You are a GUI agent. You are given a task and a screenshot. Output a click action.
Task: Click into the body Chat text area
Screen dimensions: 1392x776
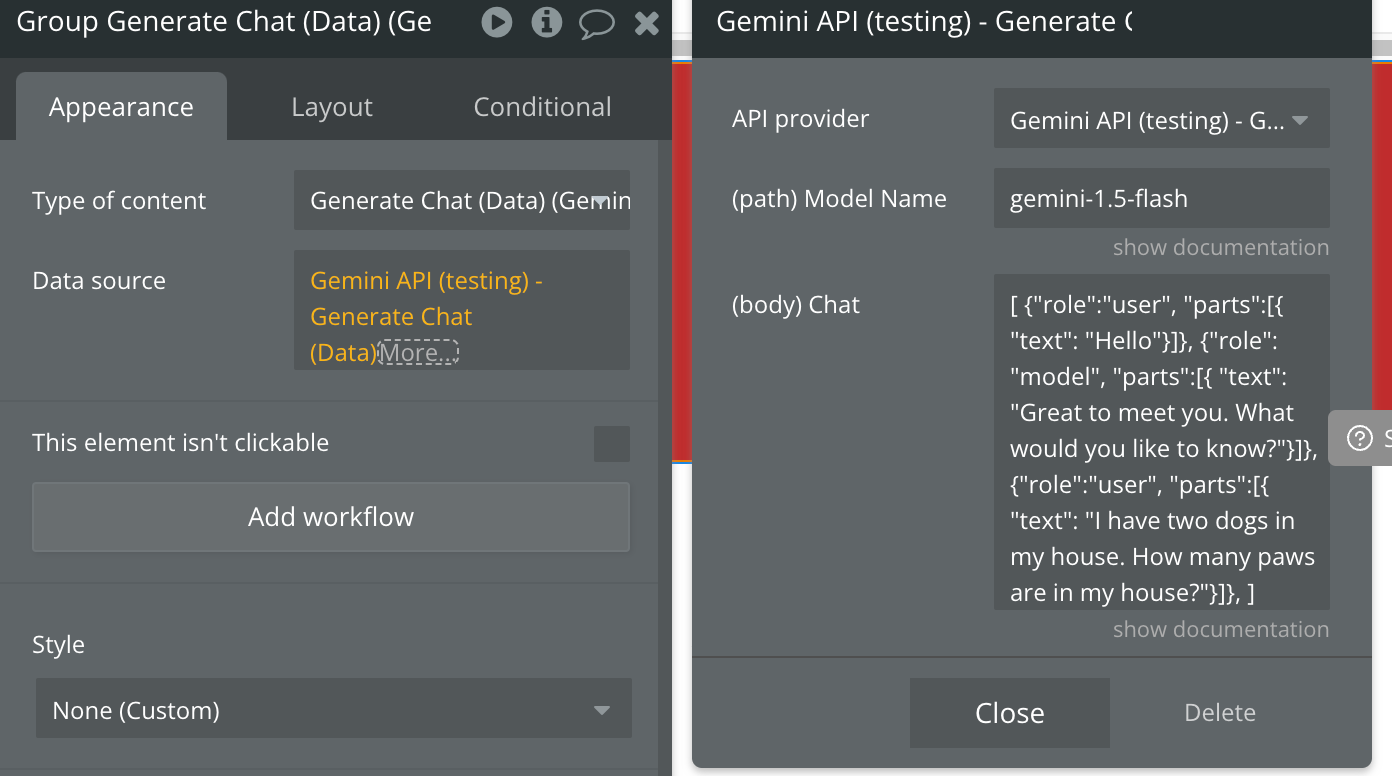(1161, 441)
